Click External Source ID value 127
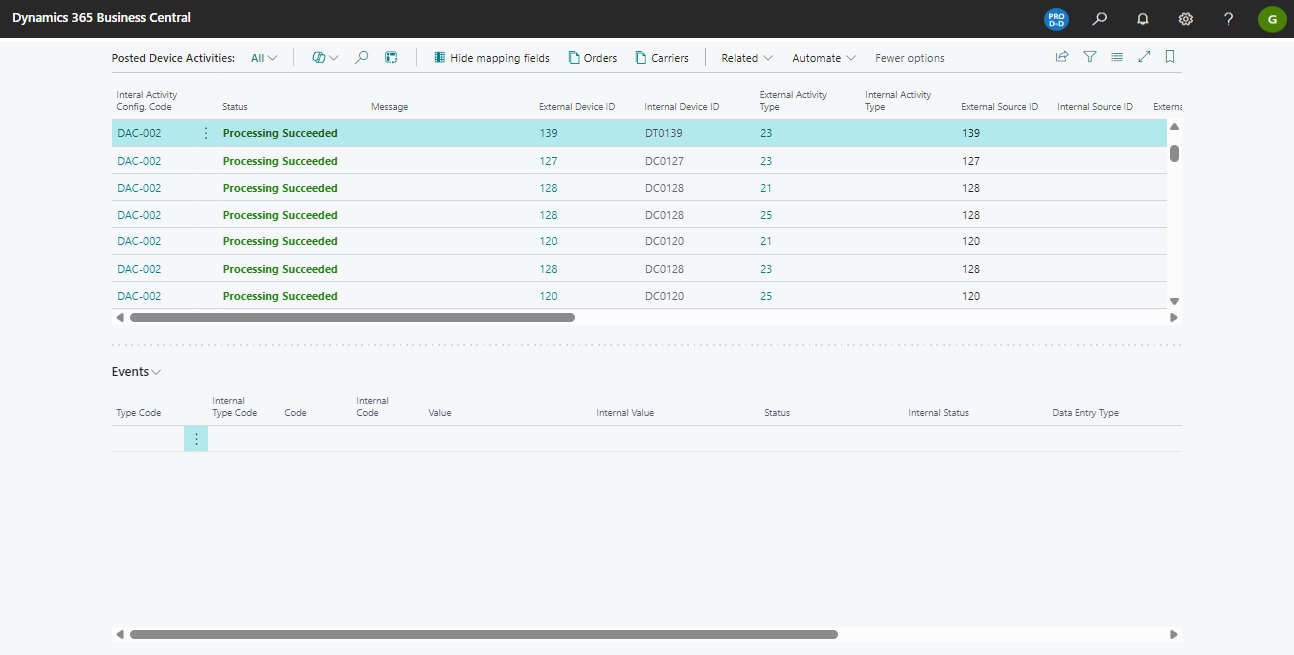Image resolution: width=1294 pixels, height=655 pixels. pyautogui.click(x=971, y=161)
